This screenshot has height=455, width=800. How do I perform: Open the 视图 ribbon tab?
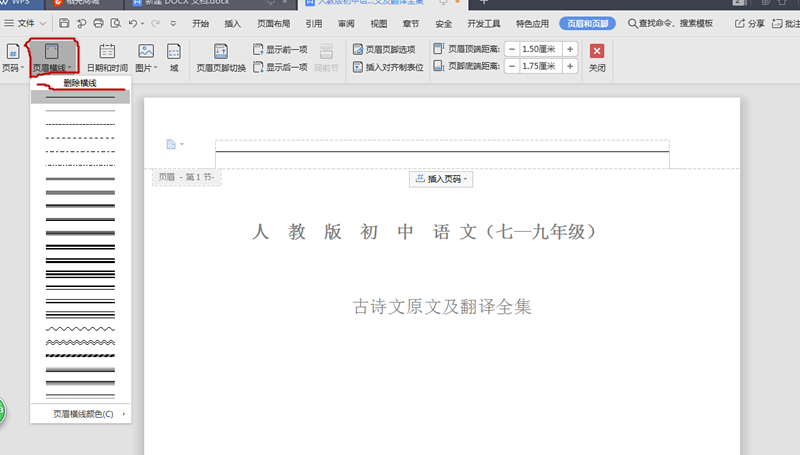tap(379, 23)
